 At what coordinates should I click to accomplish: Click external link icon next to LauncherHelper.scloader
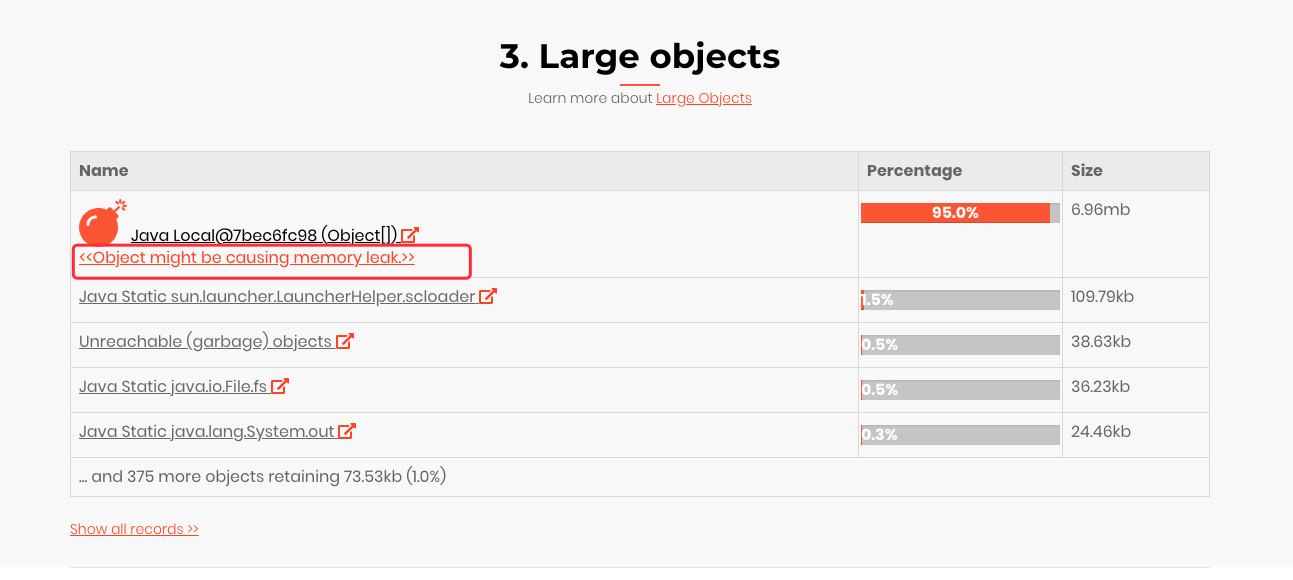tap(488, 296)
